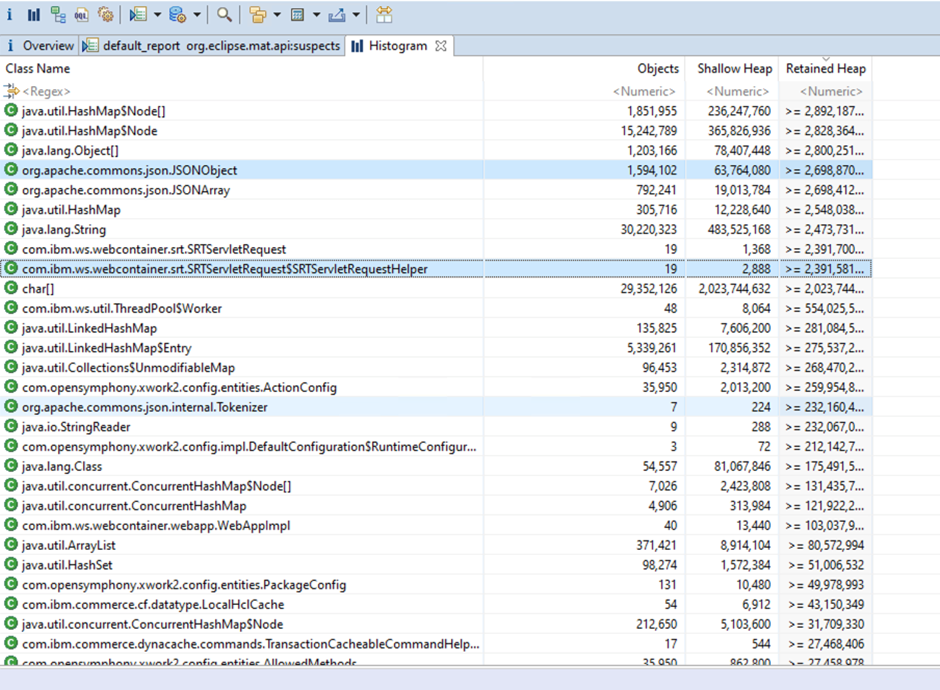Expand the Query Browser dropdown arrow
The height and width of the screenshot is (690, 940).
pos(196,15)
